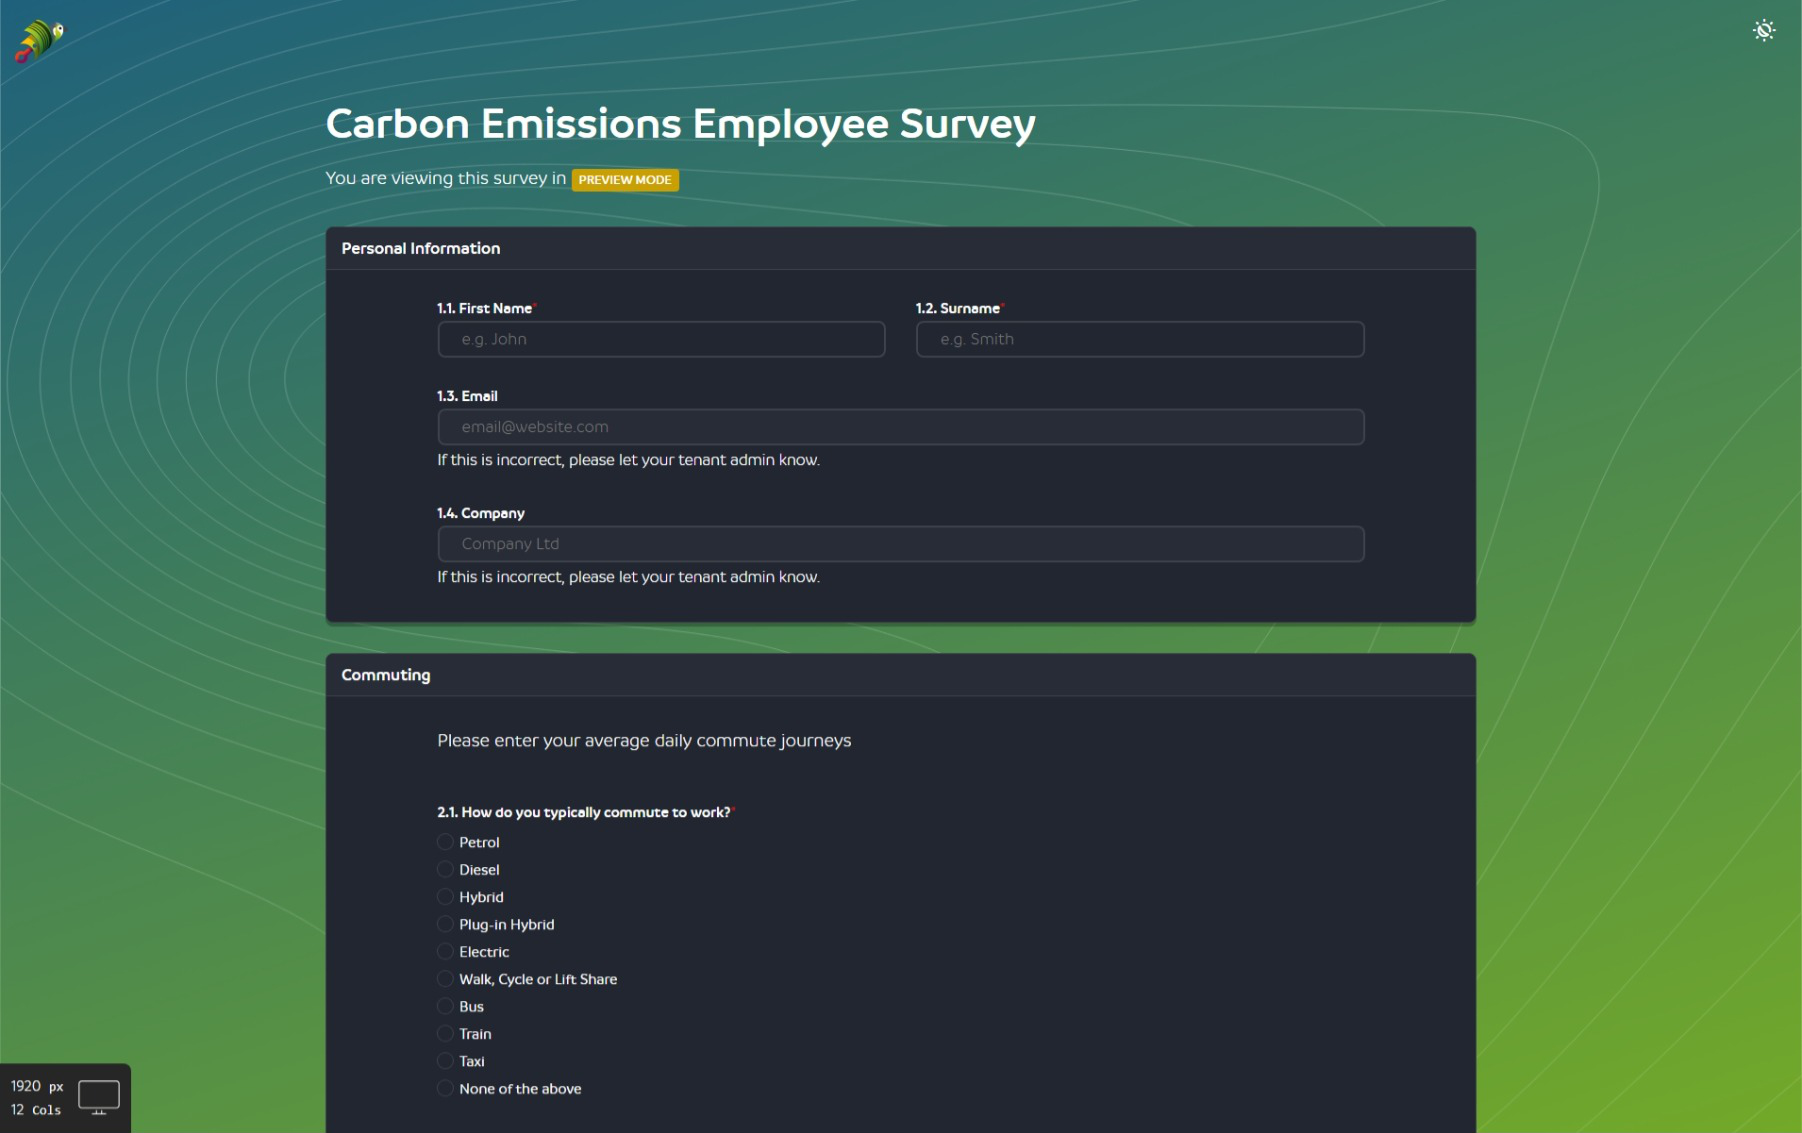Choose Hybrid as commute type

tap(446, 897)
